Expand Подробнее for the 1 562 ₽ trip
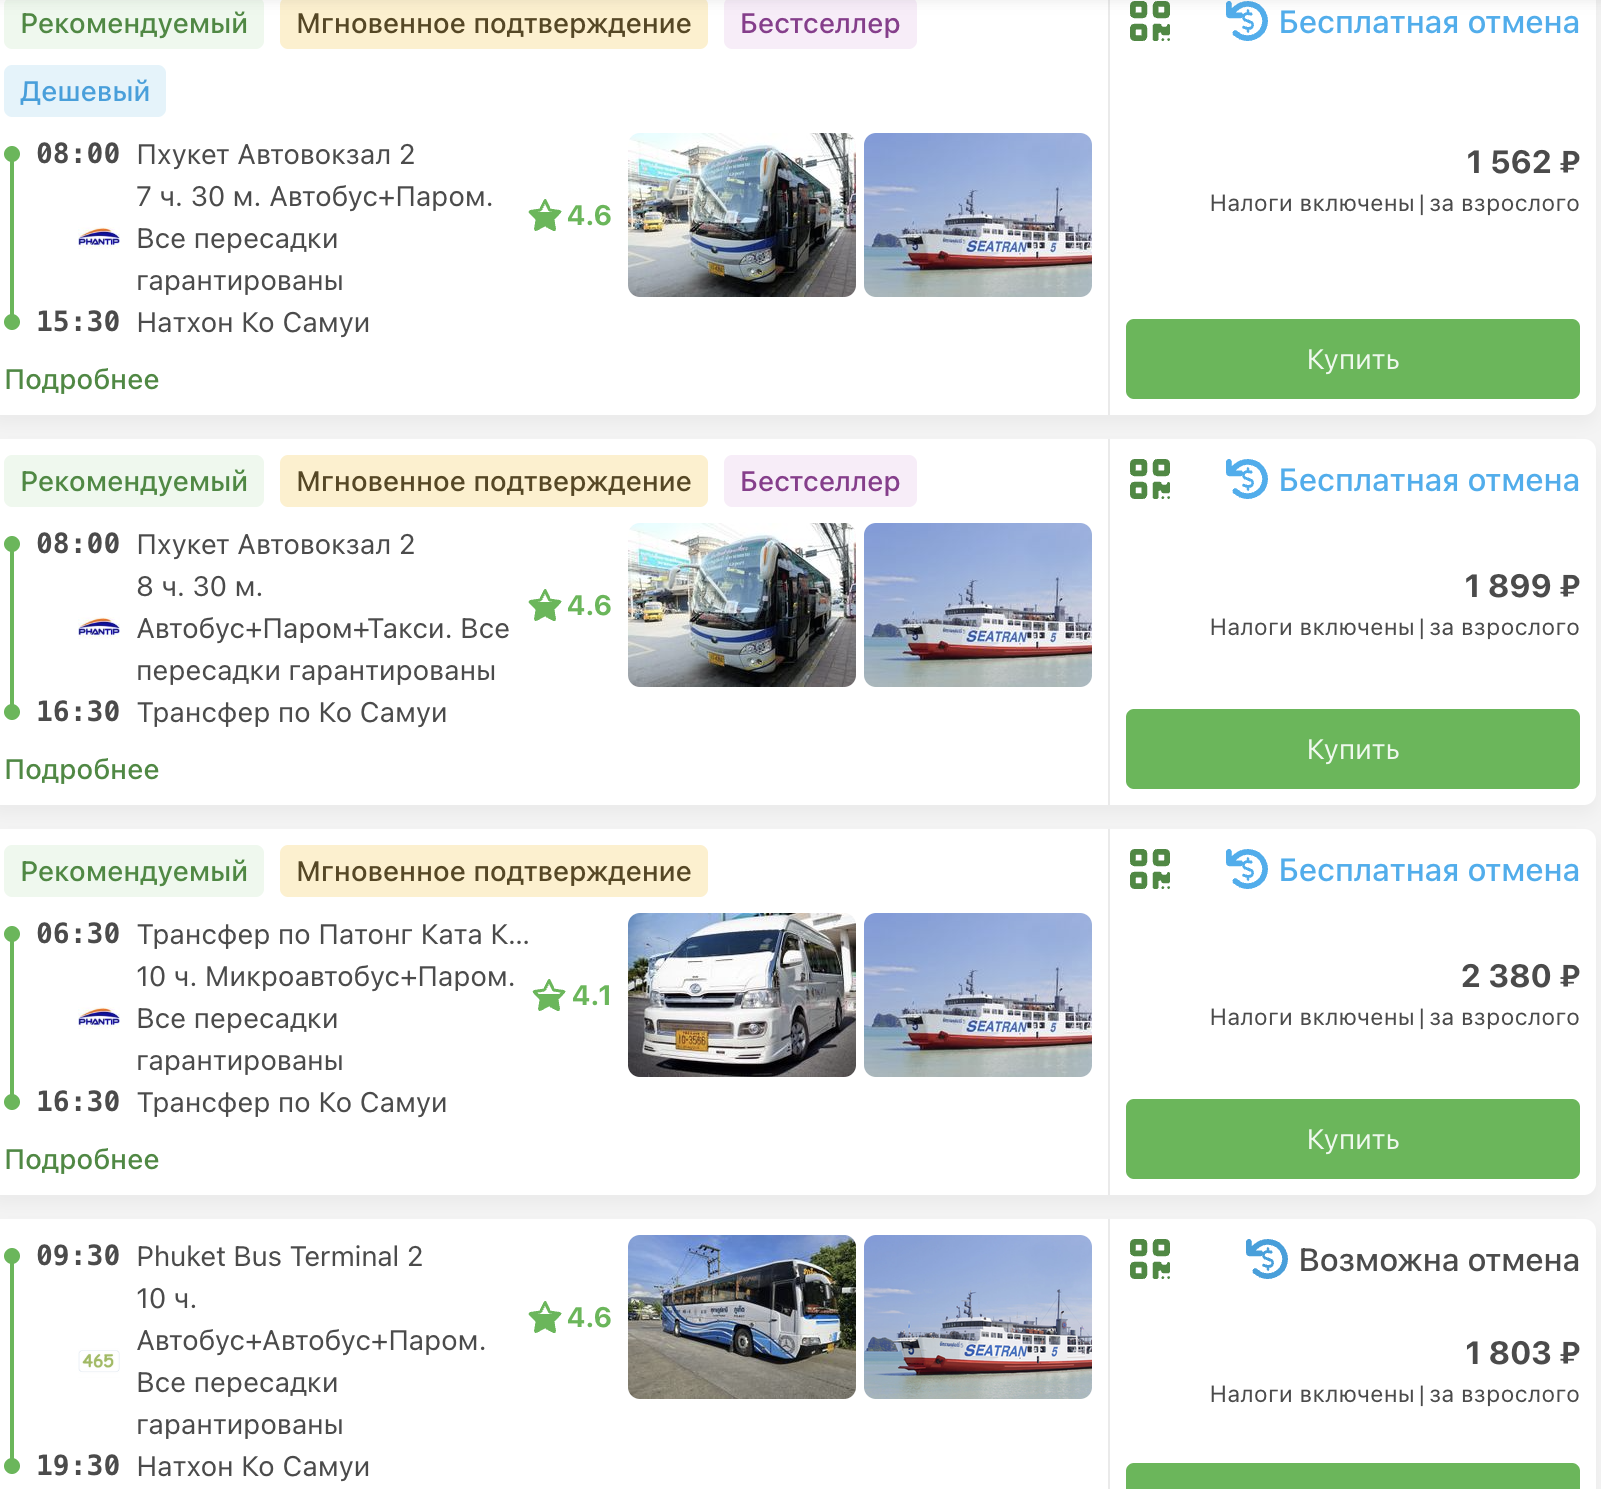The height and width of the screenshot is (1489, 1601). (82, 380)
